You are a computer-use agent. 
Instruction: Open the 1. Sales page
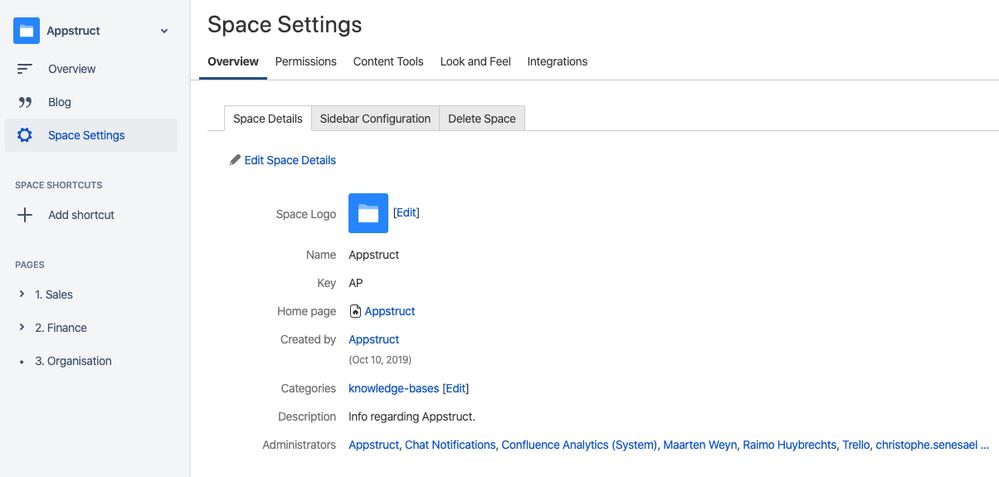point(54,294)
